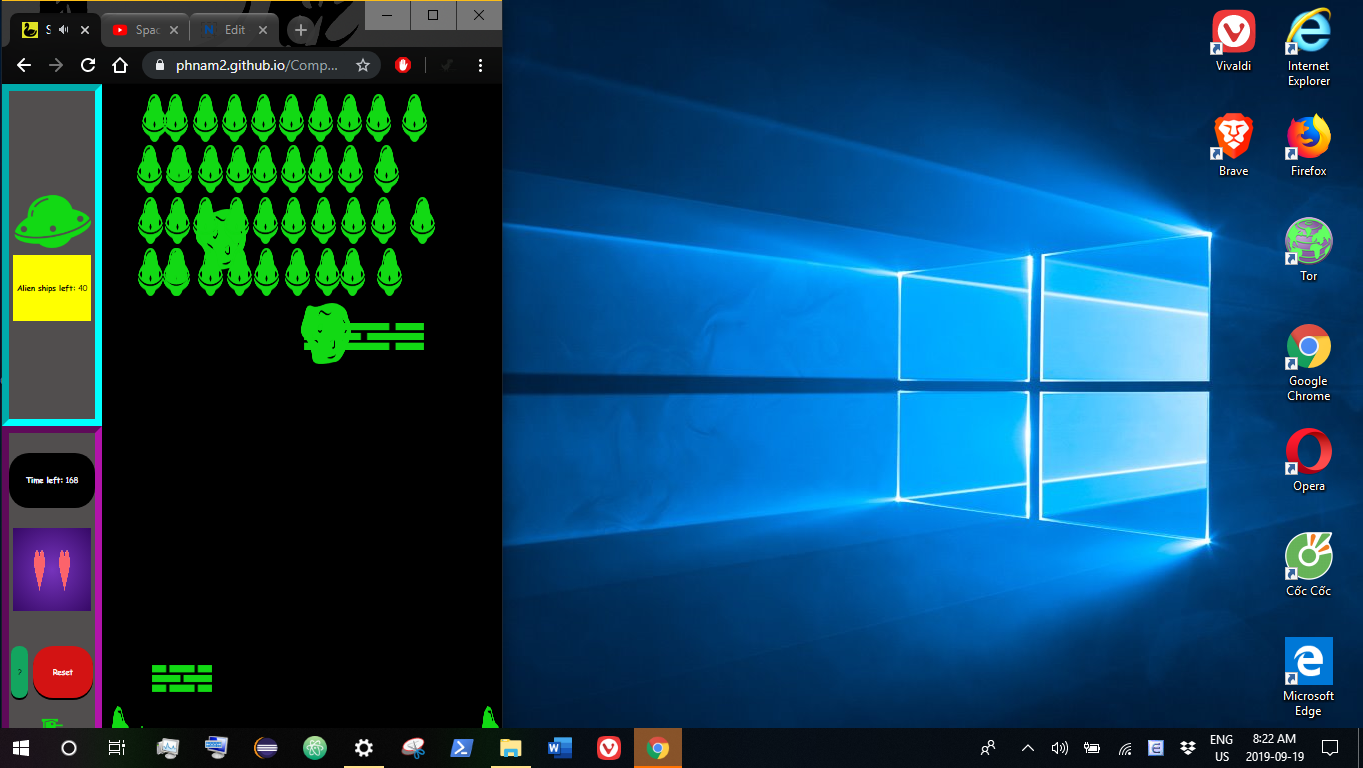The image size is (1363, 768).
Task: Close the 'Edit' tab
Action: click(x=263, y=30)
